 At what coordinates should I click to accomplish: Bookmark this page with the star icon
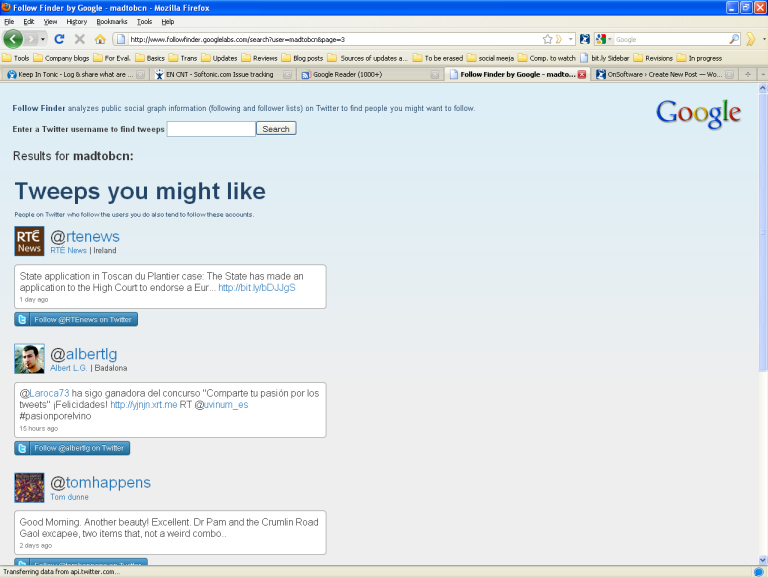tap(548, 39)
